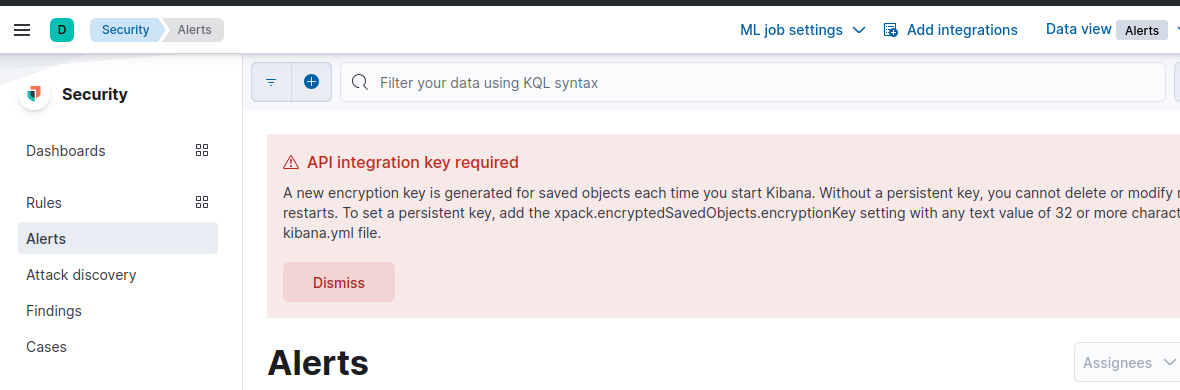The width and height of the screenshot is (1180, 390).
Task: Click the Add integrations icon
Action: 891,30
